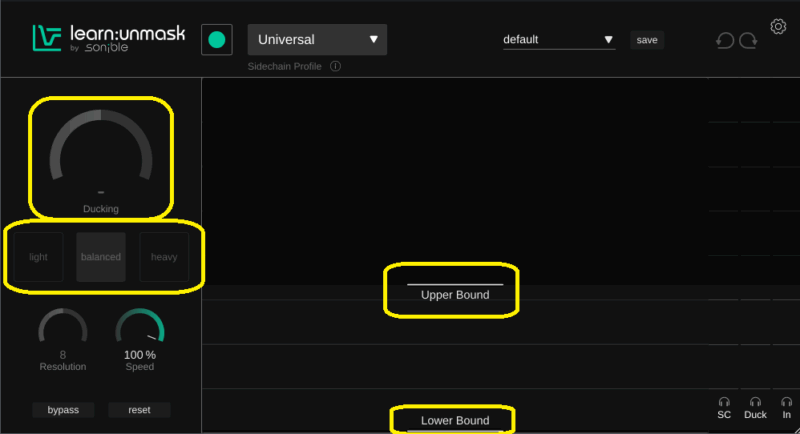Click the redo arrow icon
Screen dimensions: 800x434
749,41
